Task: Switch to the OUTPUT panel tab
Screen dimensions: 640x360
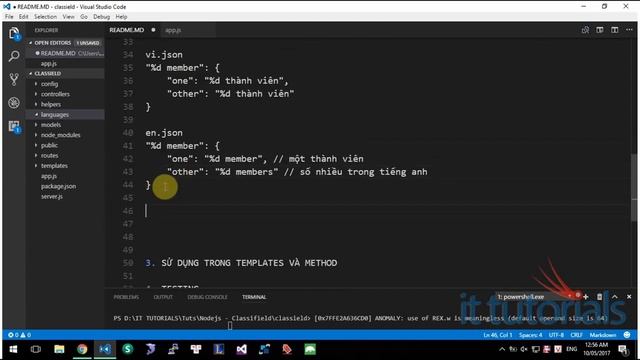Action: [163, 297]
